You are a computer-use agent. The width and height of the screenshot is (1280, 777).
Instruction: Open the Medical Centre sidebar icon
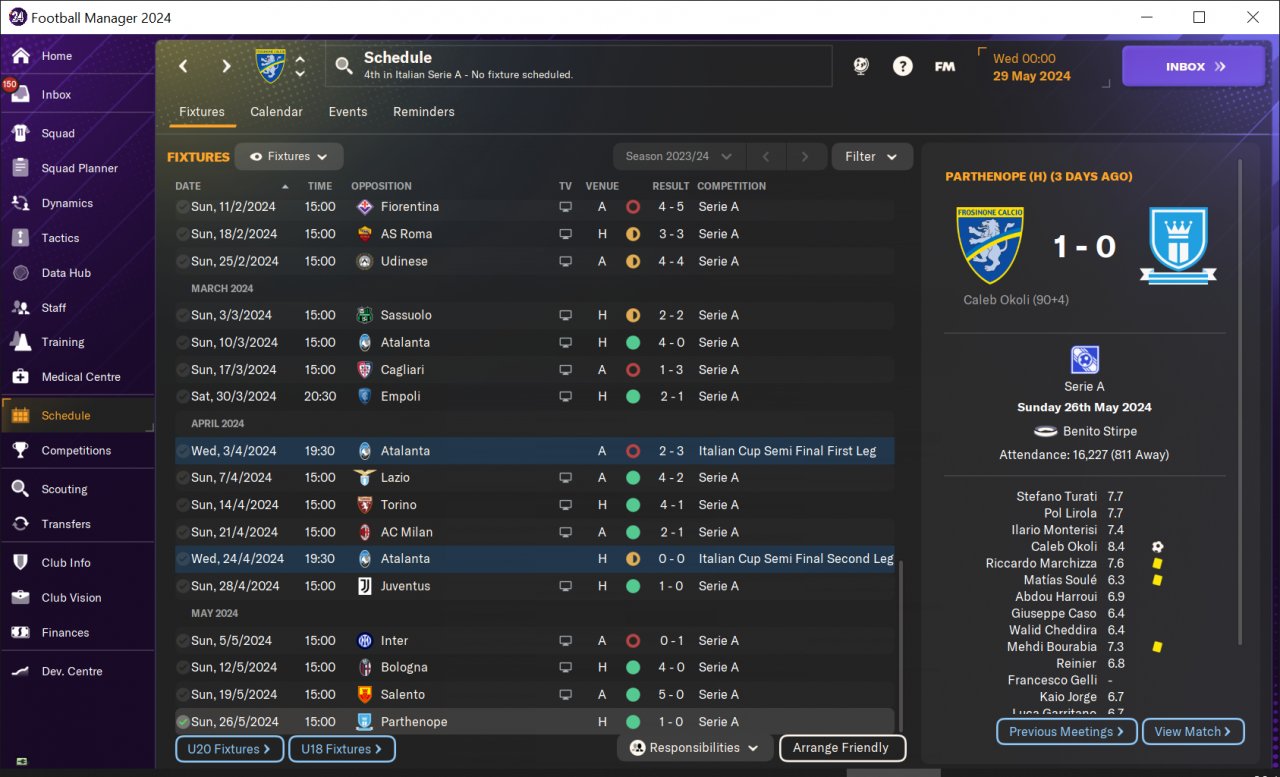pos(20,377)
